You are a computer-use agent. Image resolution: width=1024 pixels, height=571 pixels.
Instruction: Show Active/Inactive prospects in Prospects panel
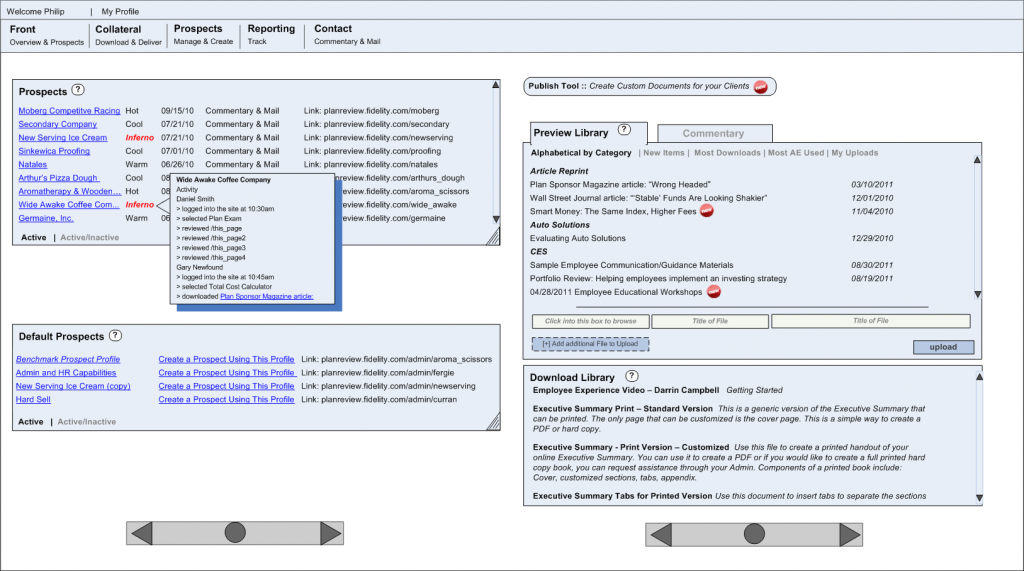[x=89, y=238]
